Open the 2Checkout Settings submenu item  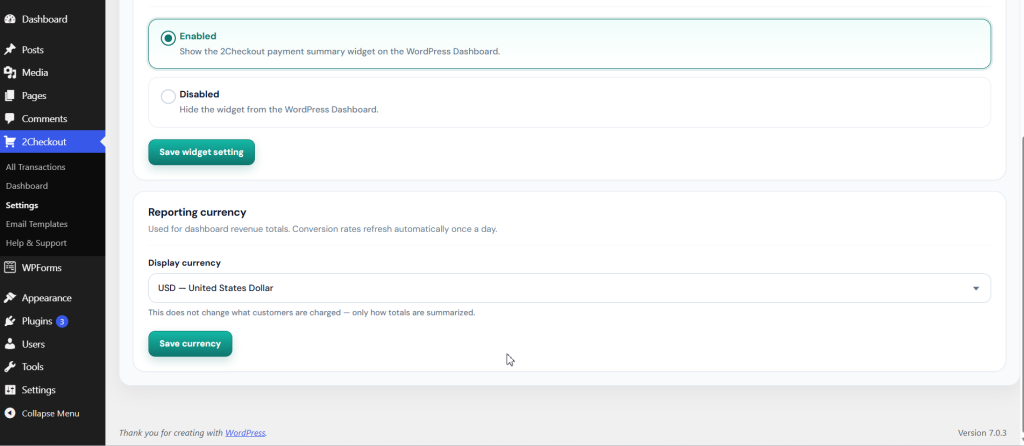coord(22,205)
